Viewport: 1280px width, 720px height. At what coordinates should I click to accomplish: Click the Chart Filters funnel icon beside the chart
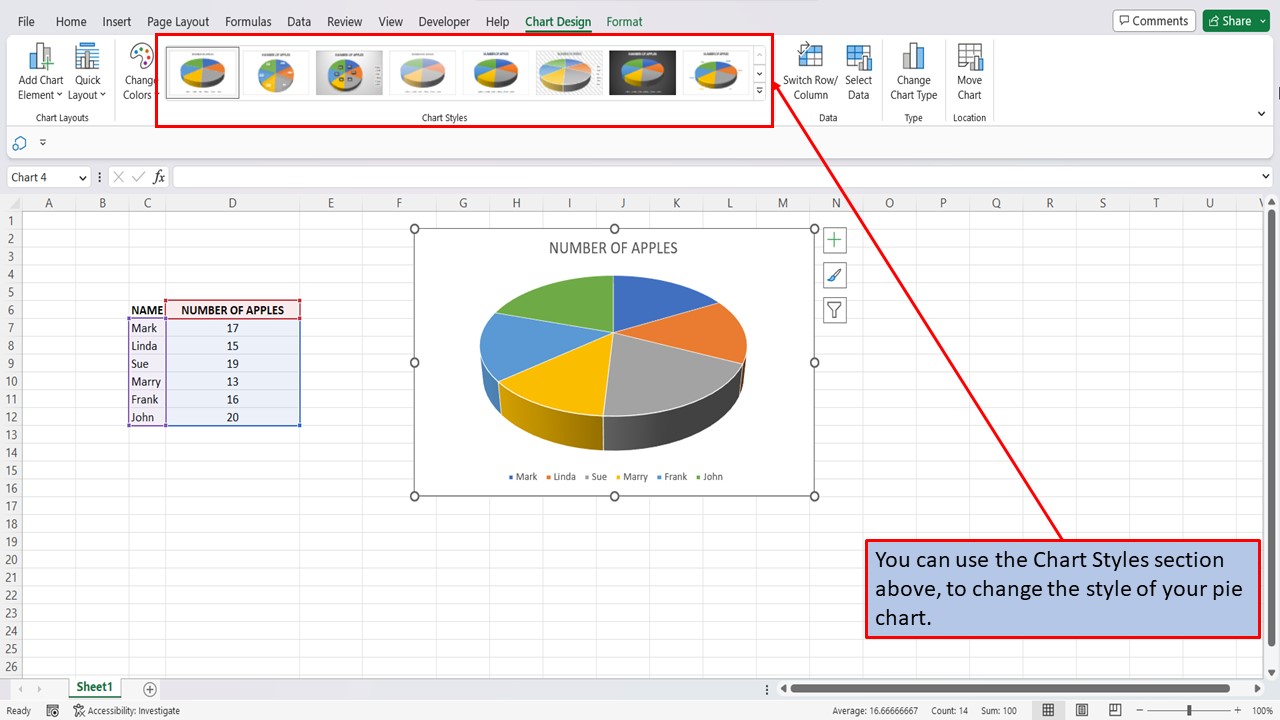pyautogui.click(x=834, y=310)
